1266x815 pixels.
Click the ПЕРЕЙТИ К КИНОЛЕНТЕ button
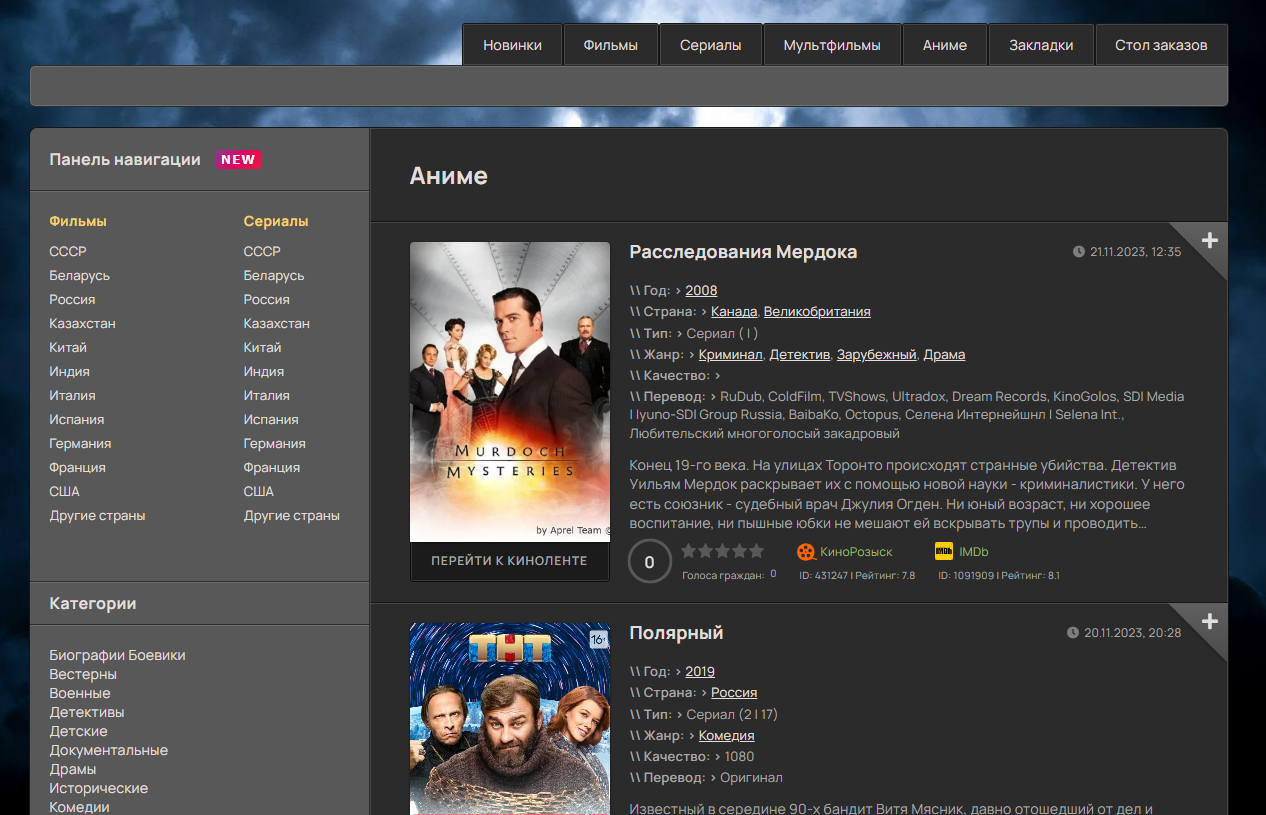point(510,561)
